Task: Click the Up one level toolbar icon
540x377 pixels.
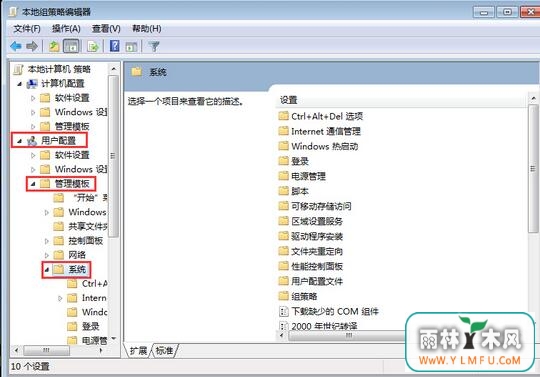Action: [54, 46]
